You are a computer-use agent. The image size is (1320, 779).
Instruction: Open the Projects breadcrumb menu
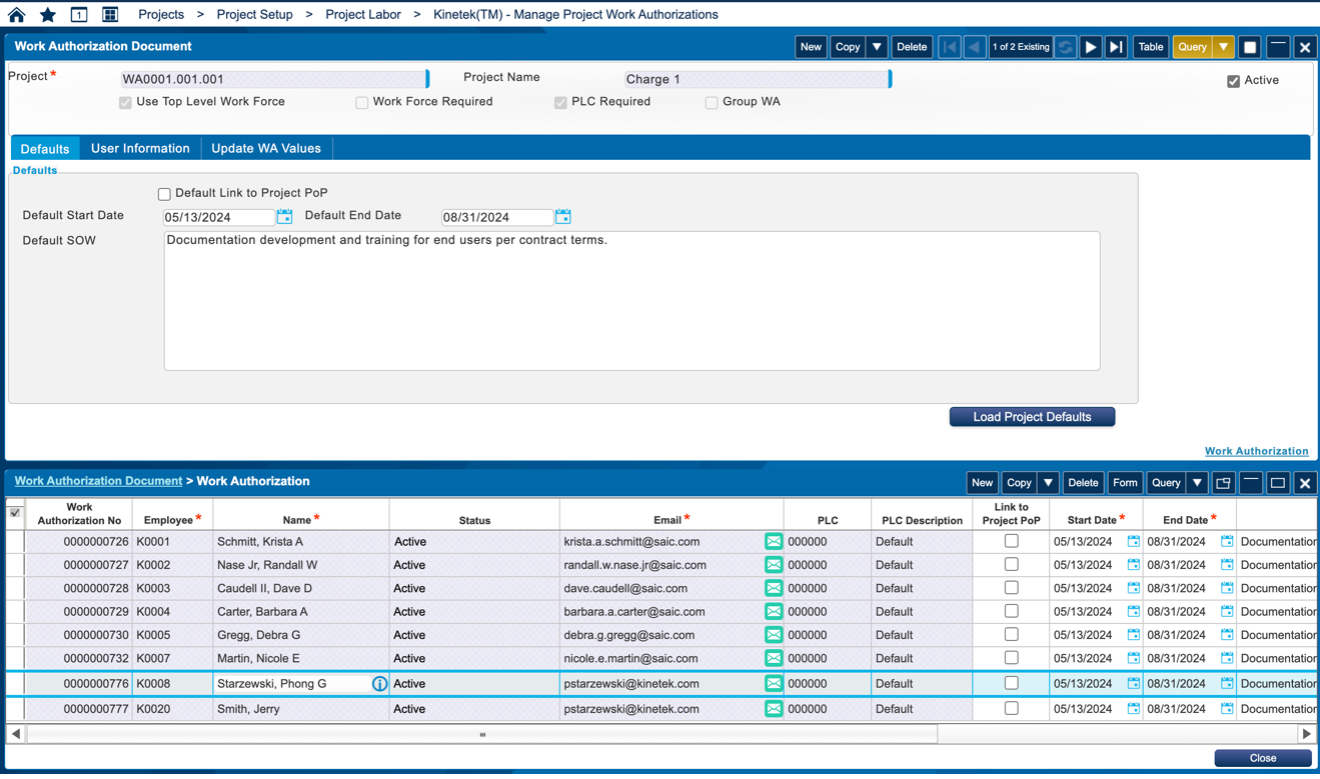[161, 15]
